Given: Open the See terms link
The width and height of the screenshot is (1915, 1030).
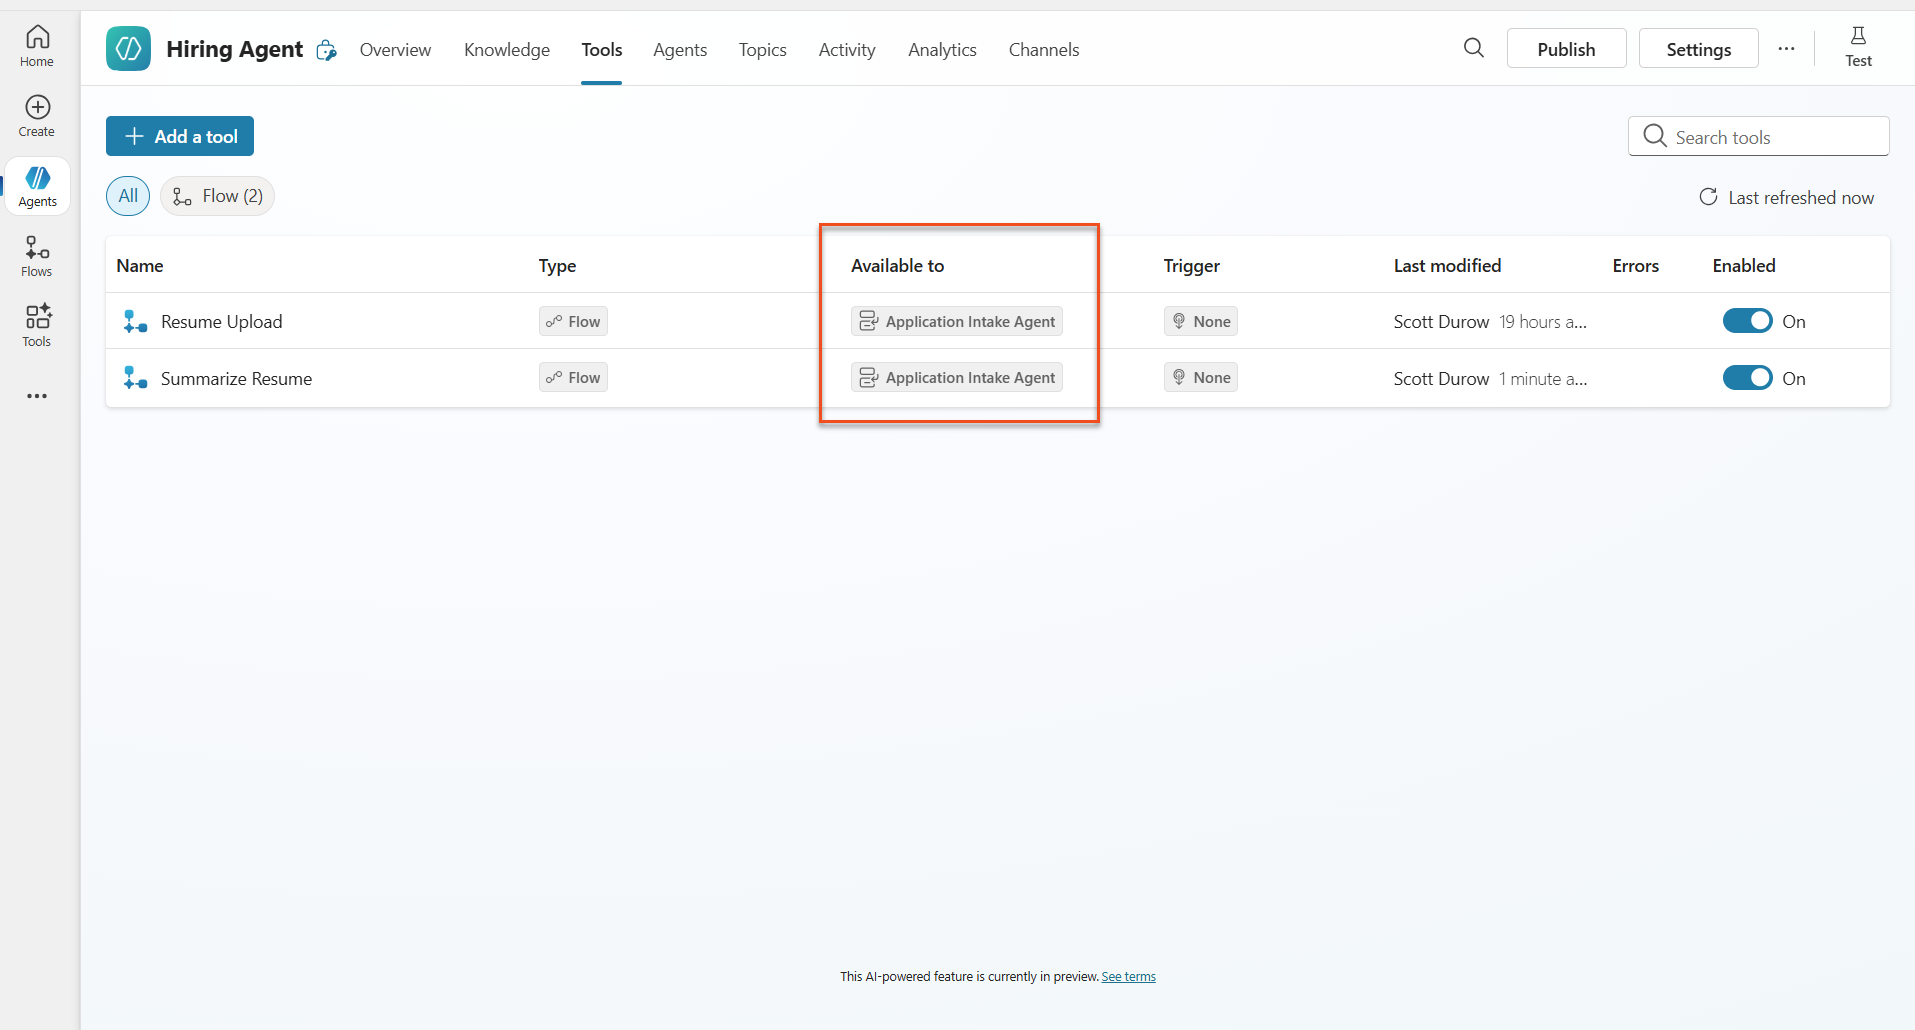Looking at the screenshot, I should (1128, 977).
